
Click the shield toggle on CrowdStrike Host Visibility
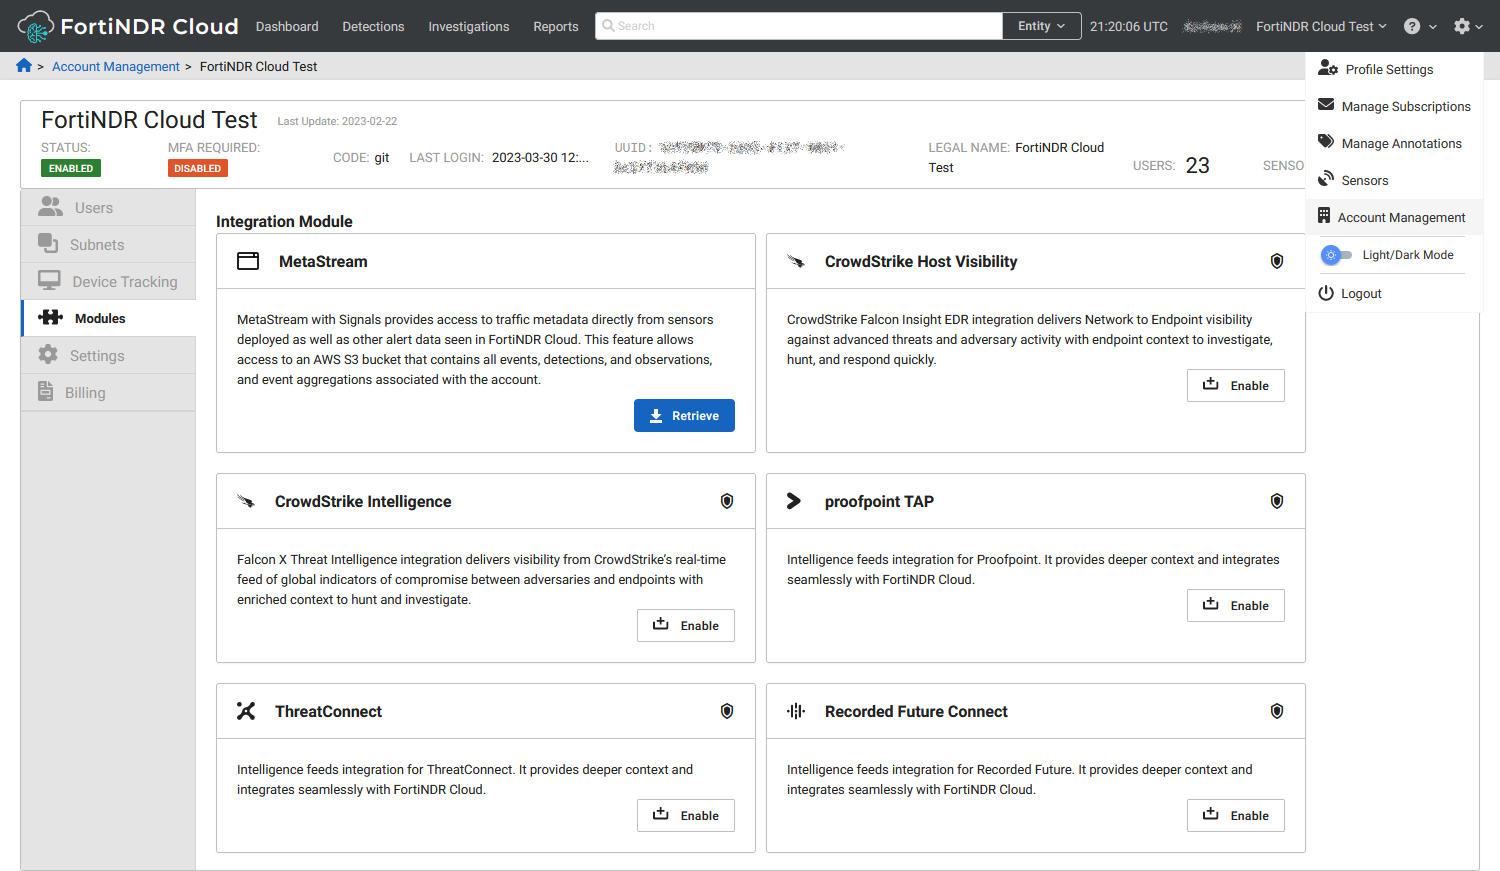tap(1277, 260)
